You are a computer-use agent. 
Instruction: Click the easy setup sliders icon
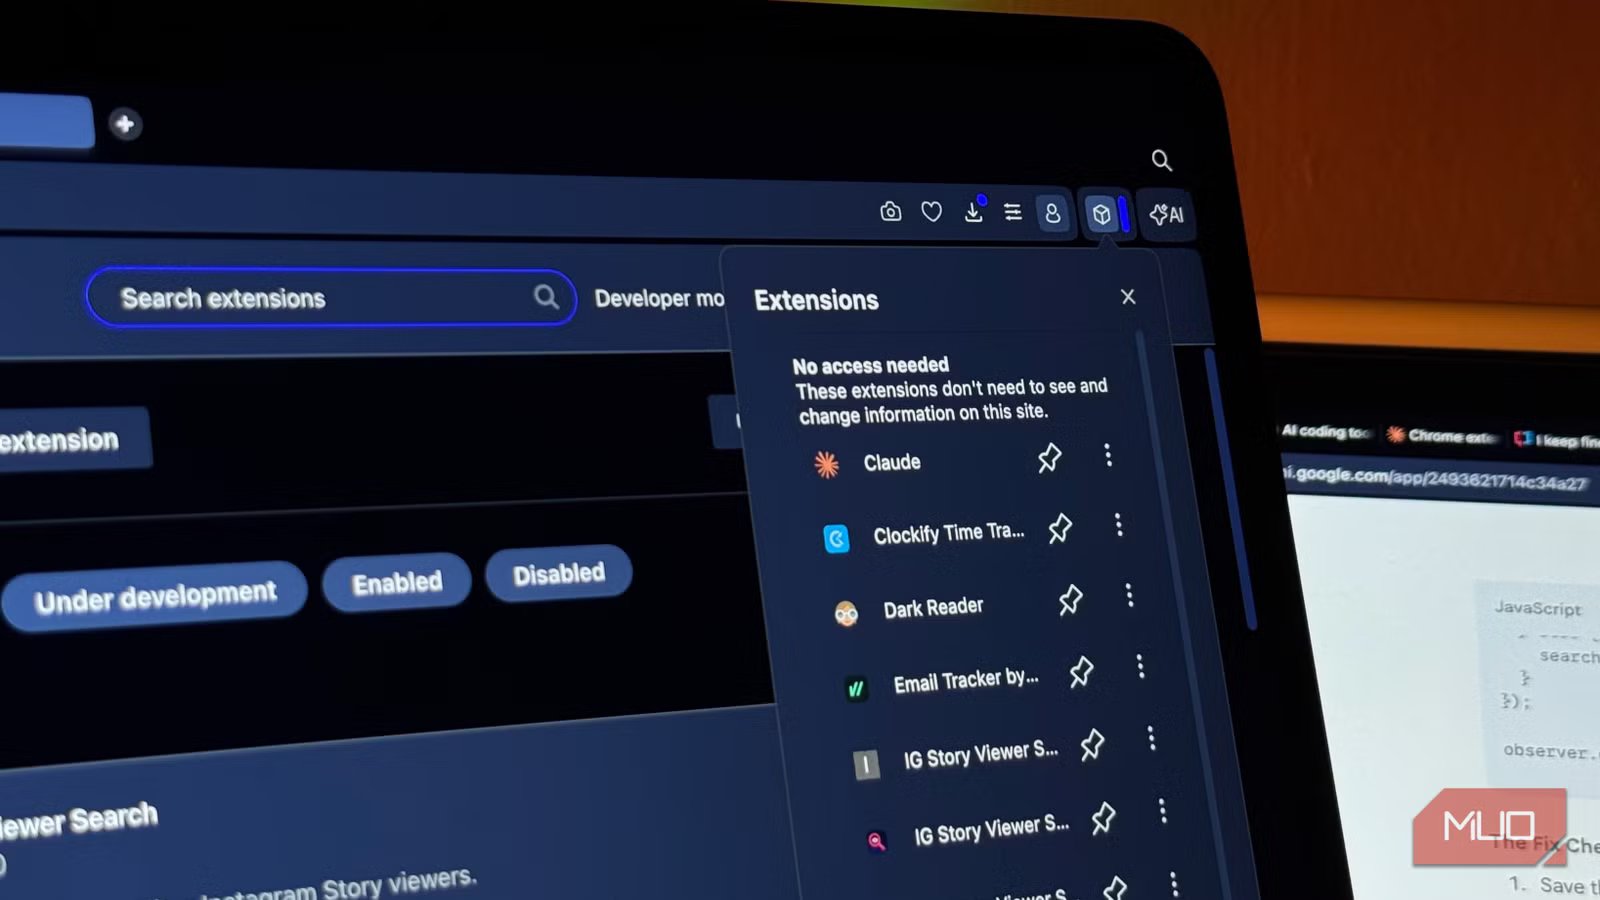pos(1013,212)
